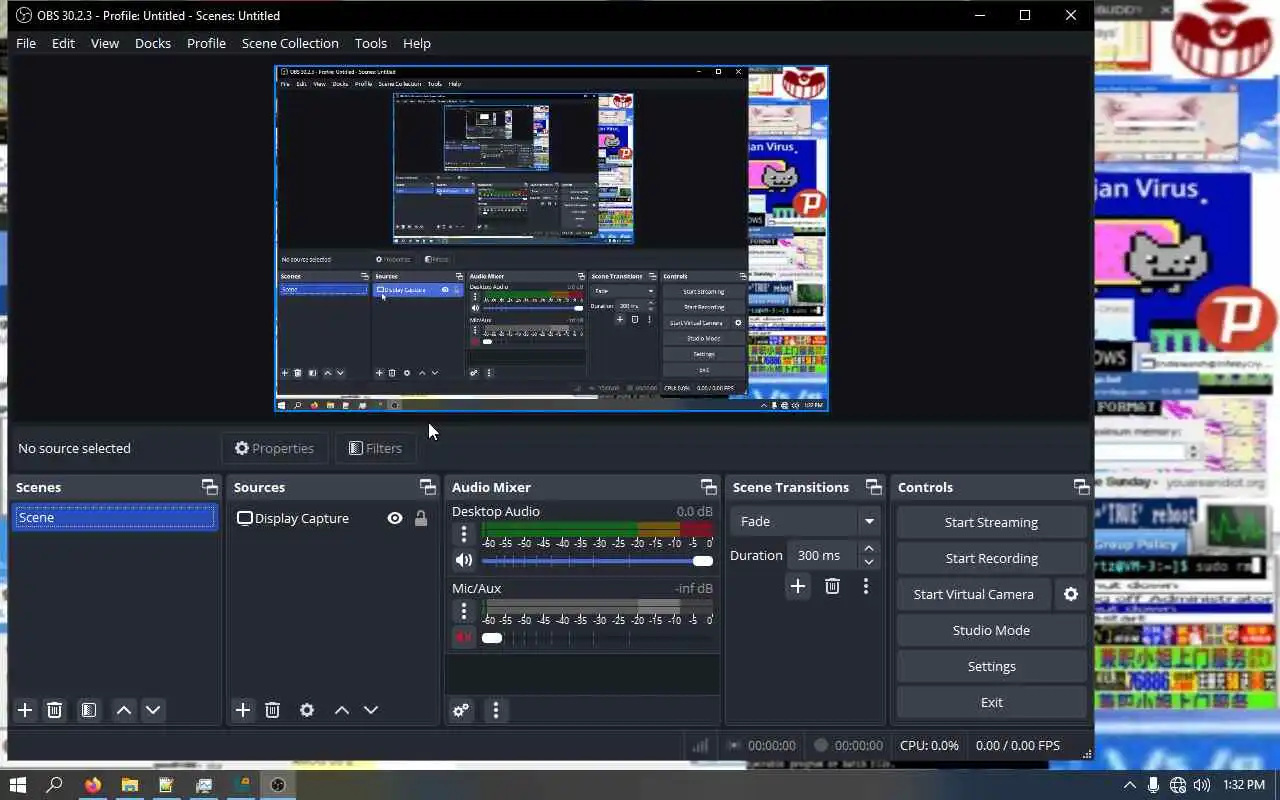The image size is (1280, 800).
Task: Open transition properties three-dots icon
Action: [x=866, y=586]
